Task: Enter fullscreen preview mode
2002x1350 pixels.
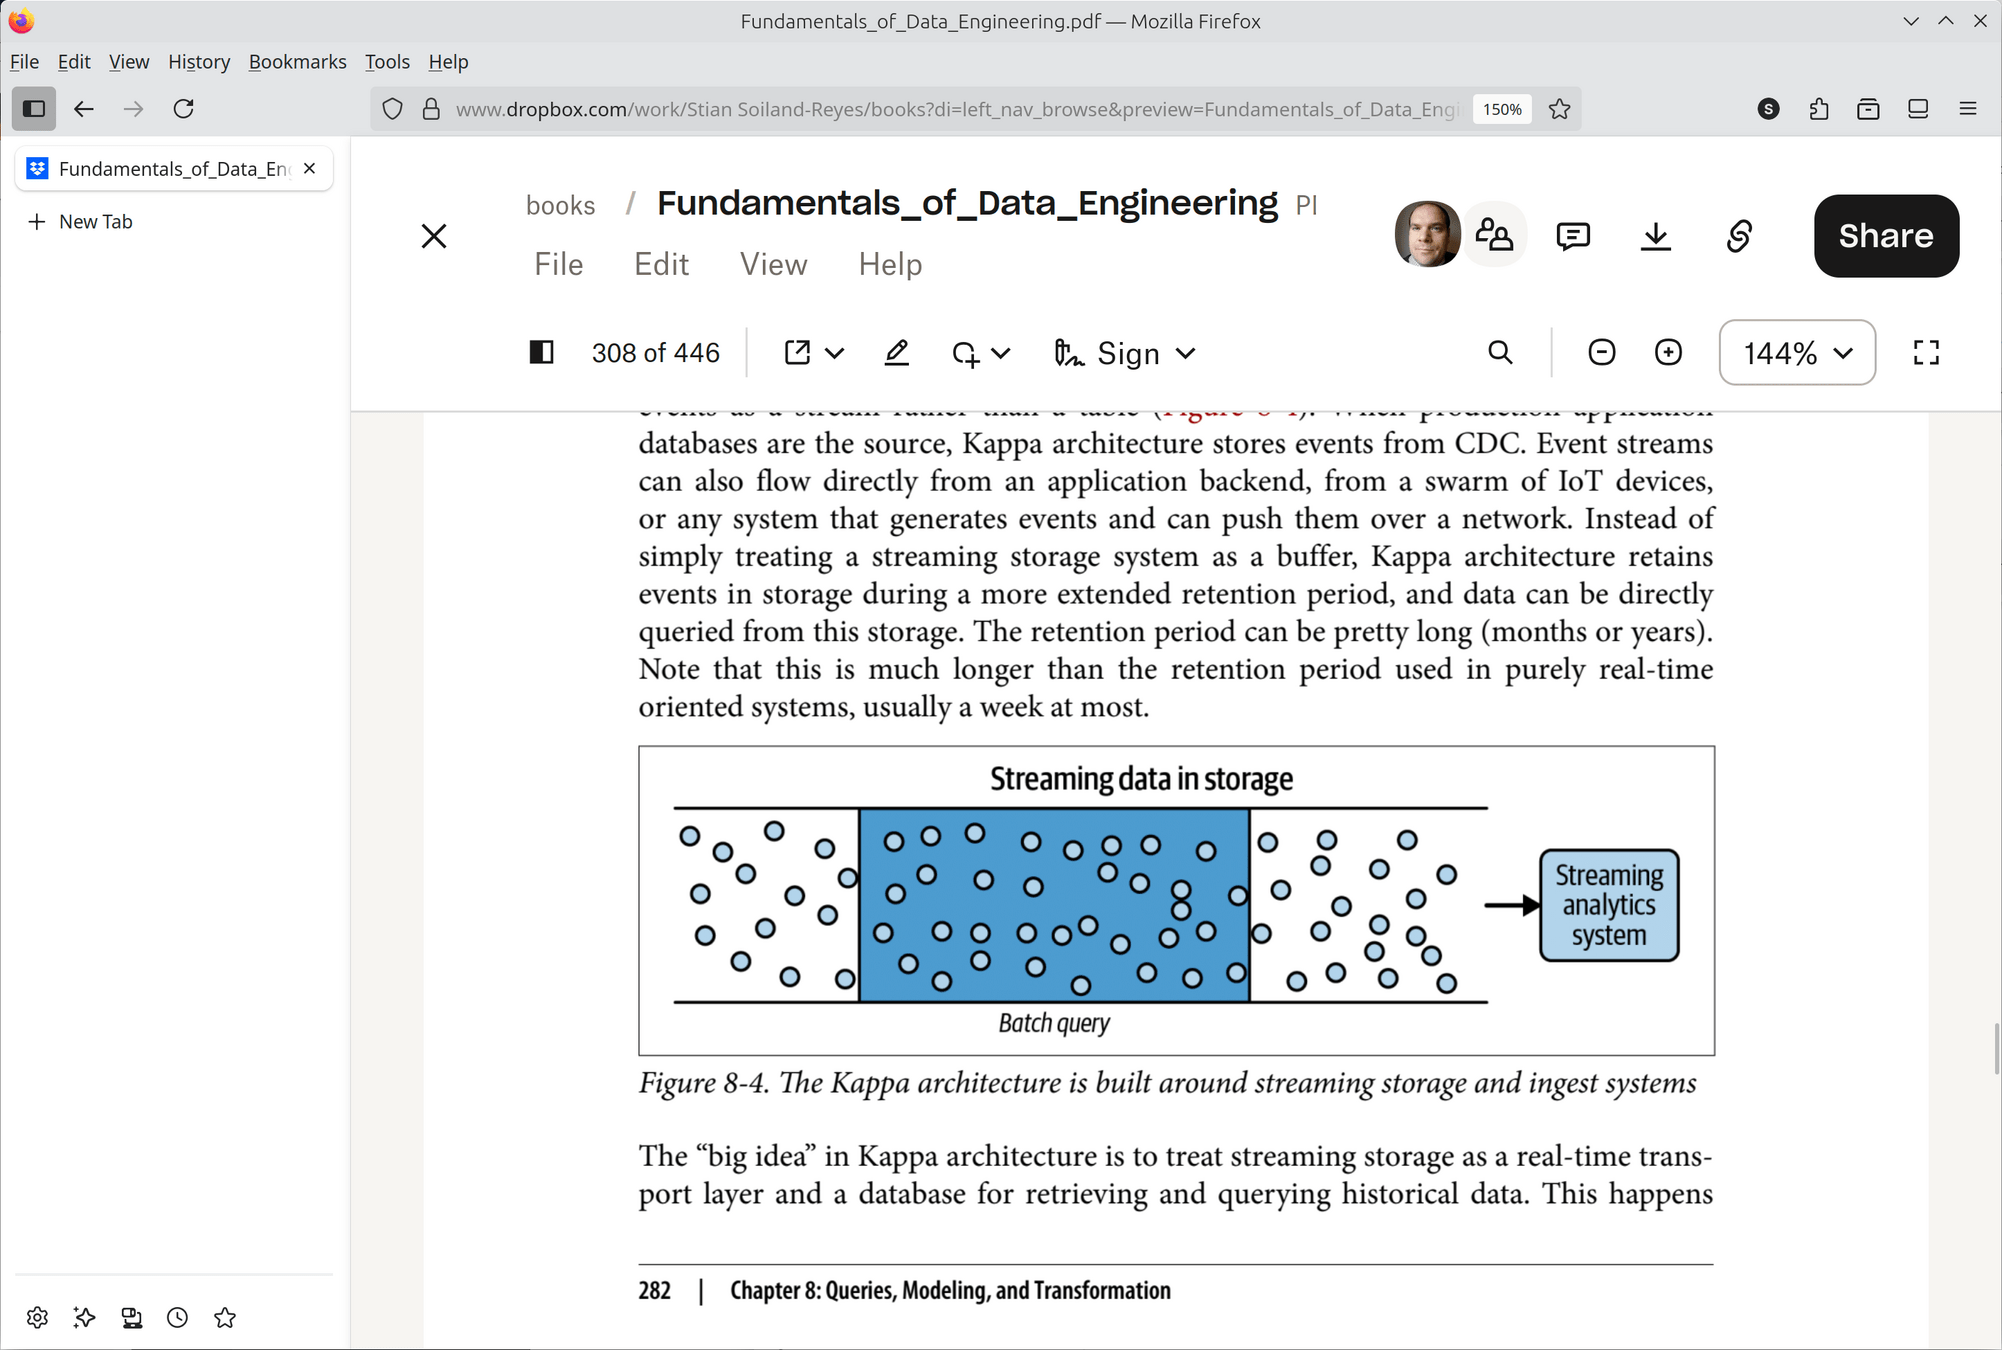Action: (x=1926, y=352)
